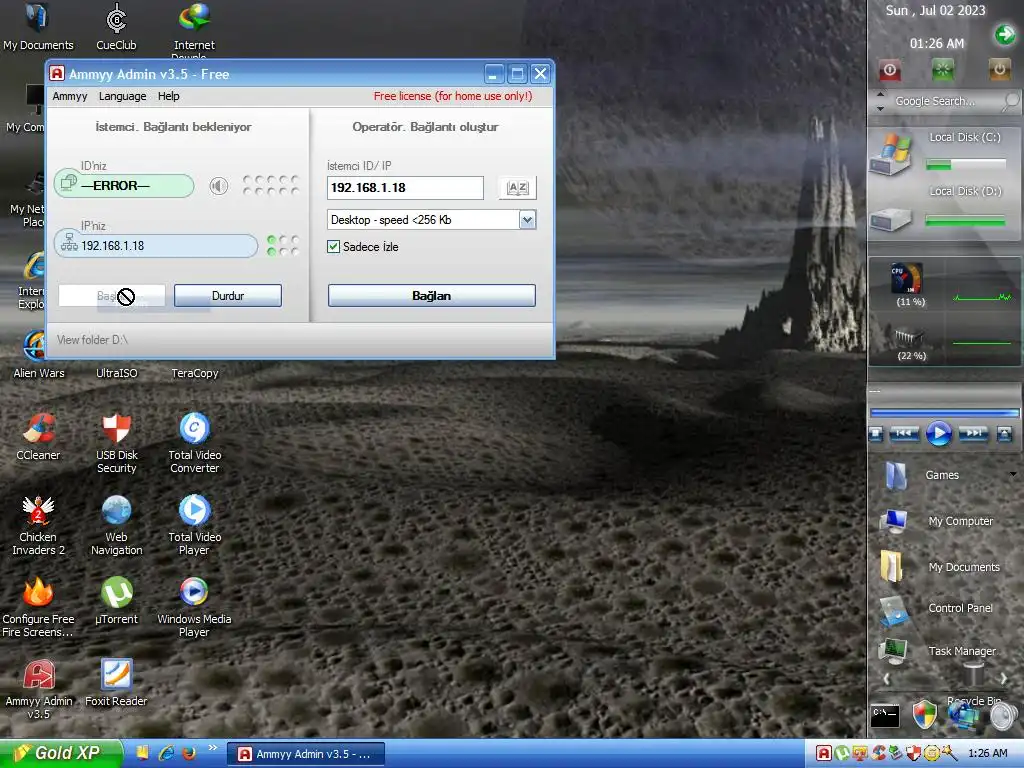Open the Foxit Reader desktop icon

point(116,683)
